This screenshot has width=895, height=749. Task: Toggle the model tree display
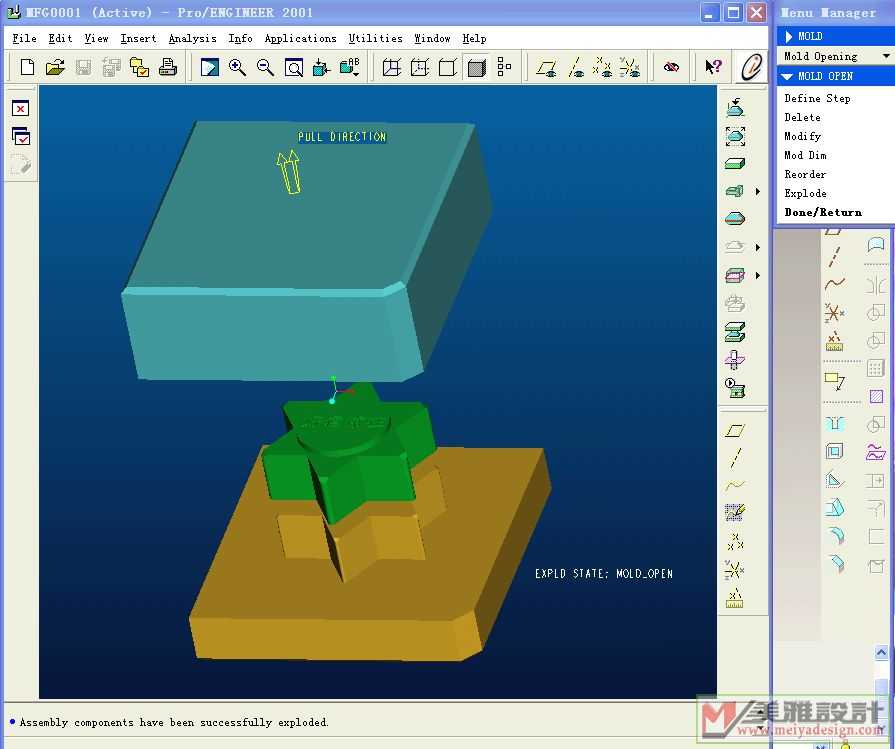[504, 67]
